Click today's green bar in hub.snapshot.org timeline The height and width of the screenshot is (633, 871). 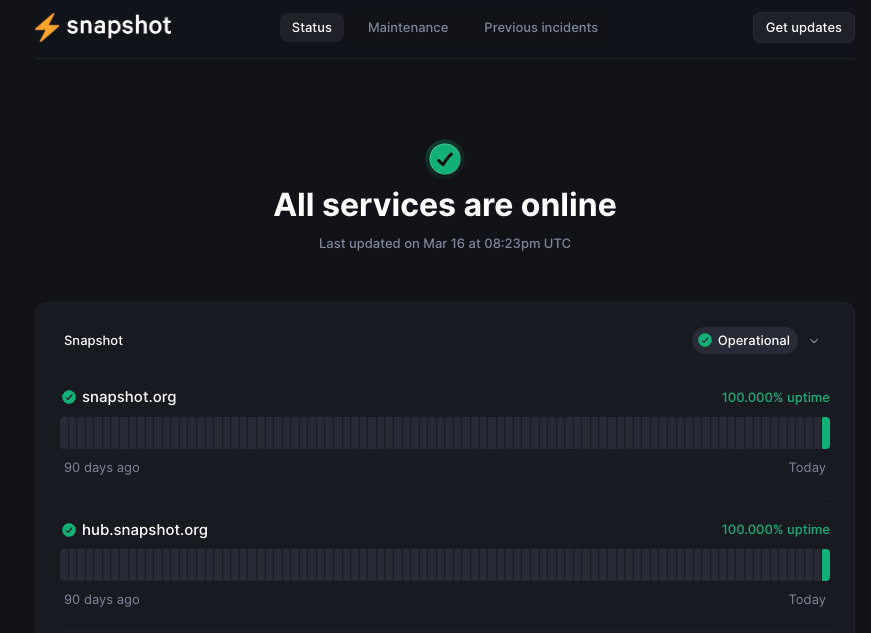pyautogui.click(x=826, y=565)
